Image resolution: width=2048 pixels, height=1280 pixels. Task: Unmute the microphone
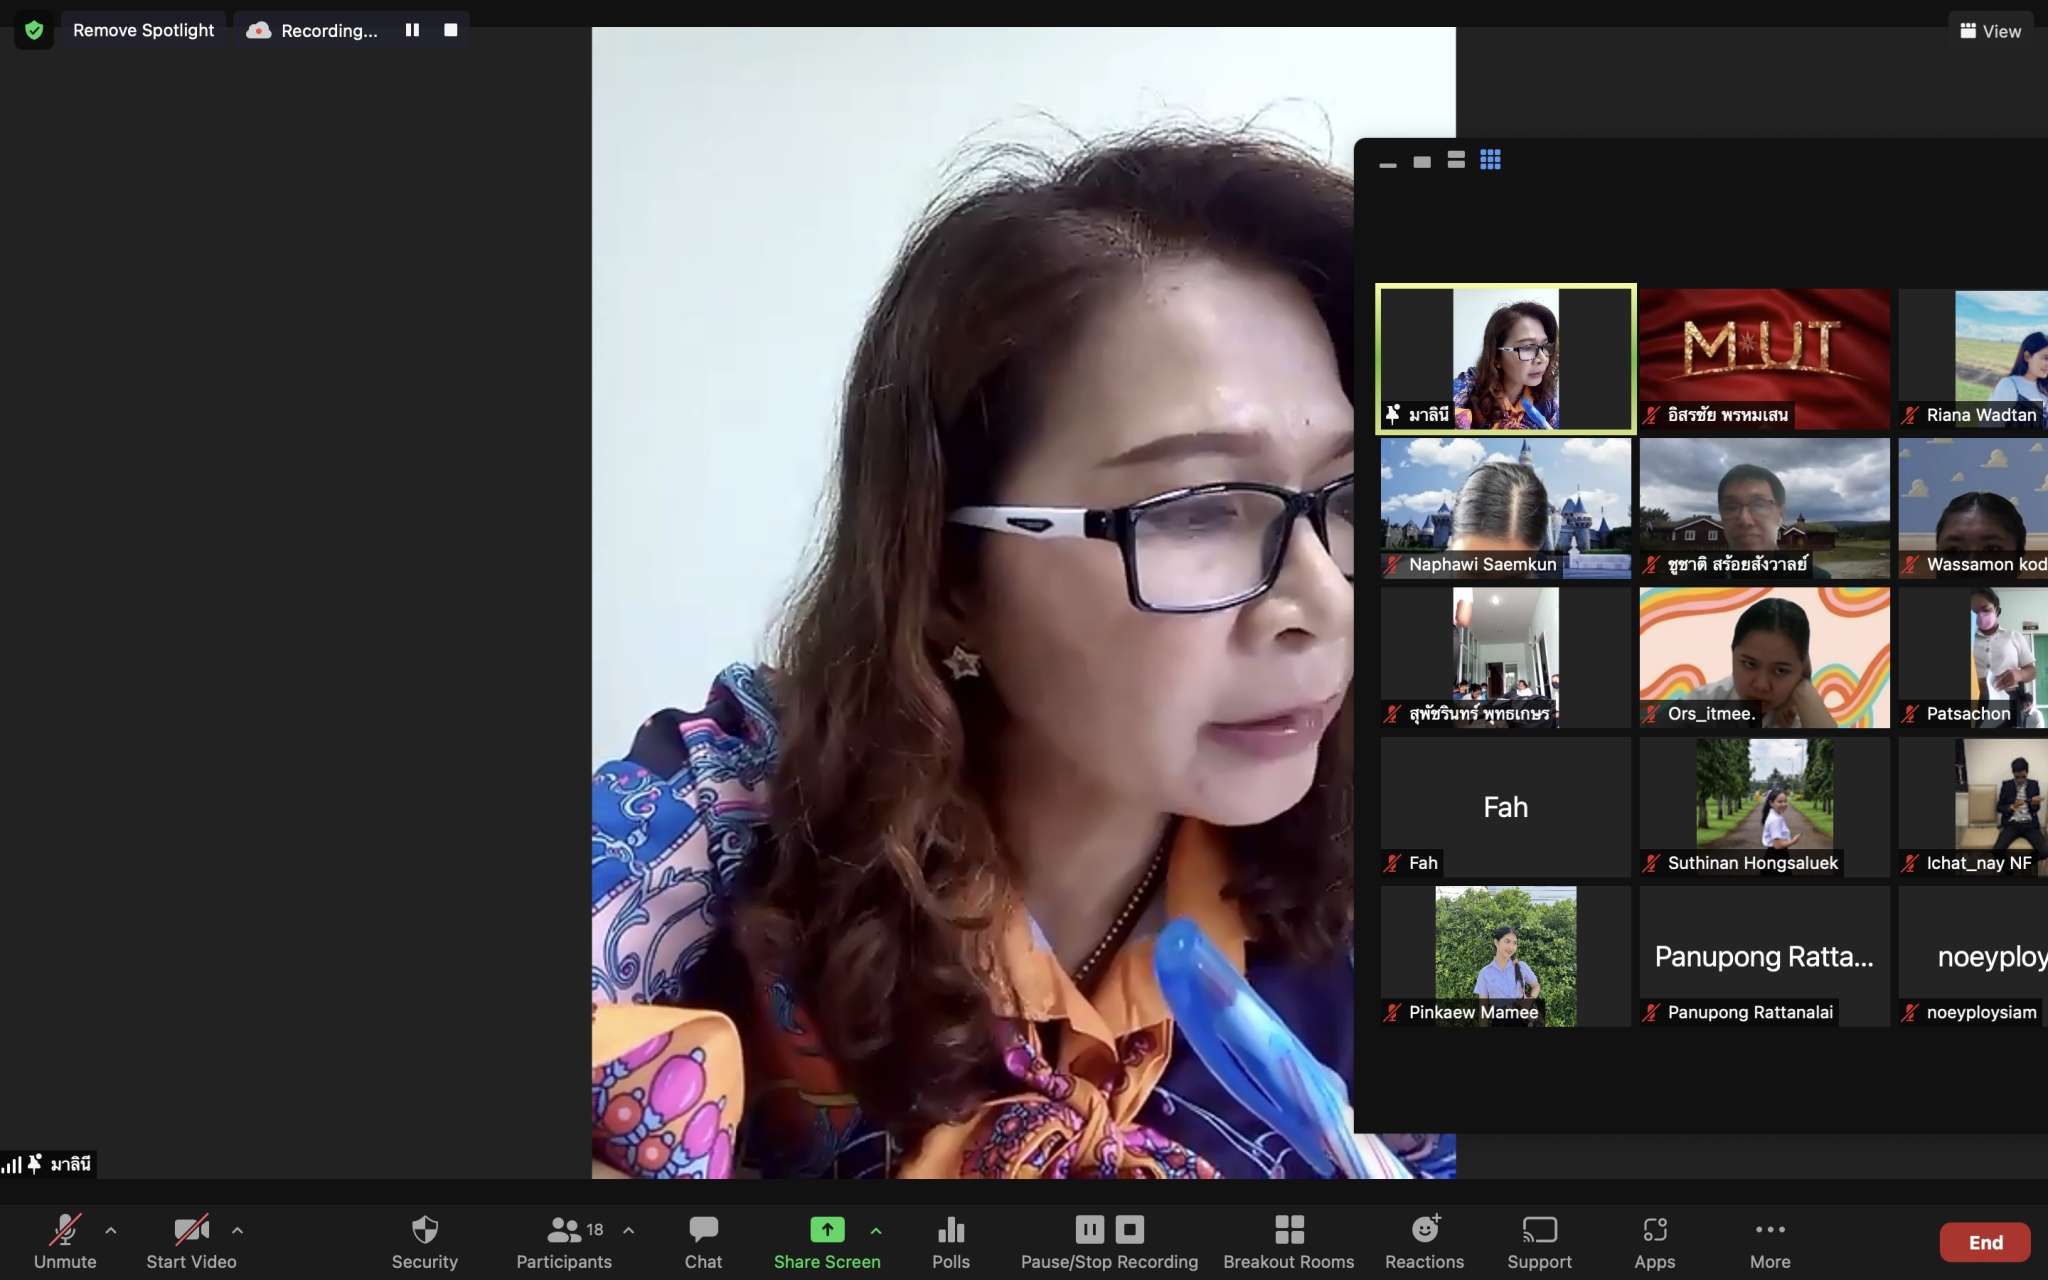(x=65, y=1241)
